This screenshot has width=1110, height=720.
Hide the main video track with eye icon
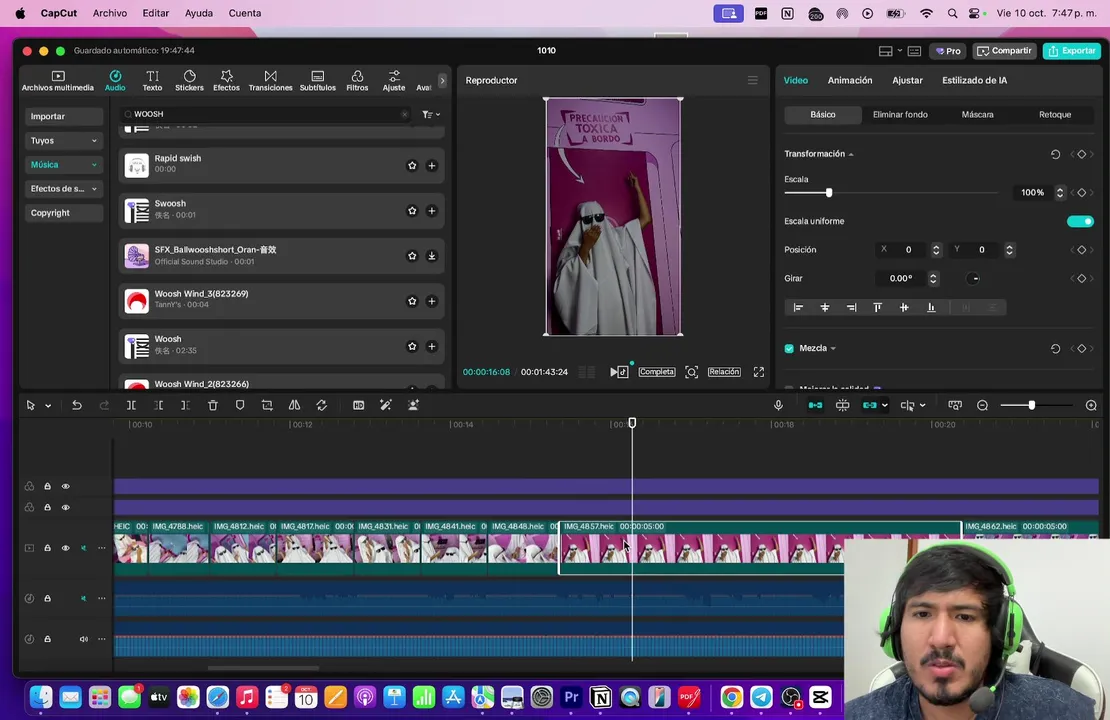(66, 548)
